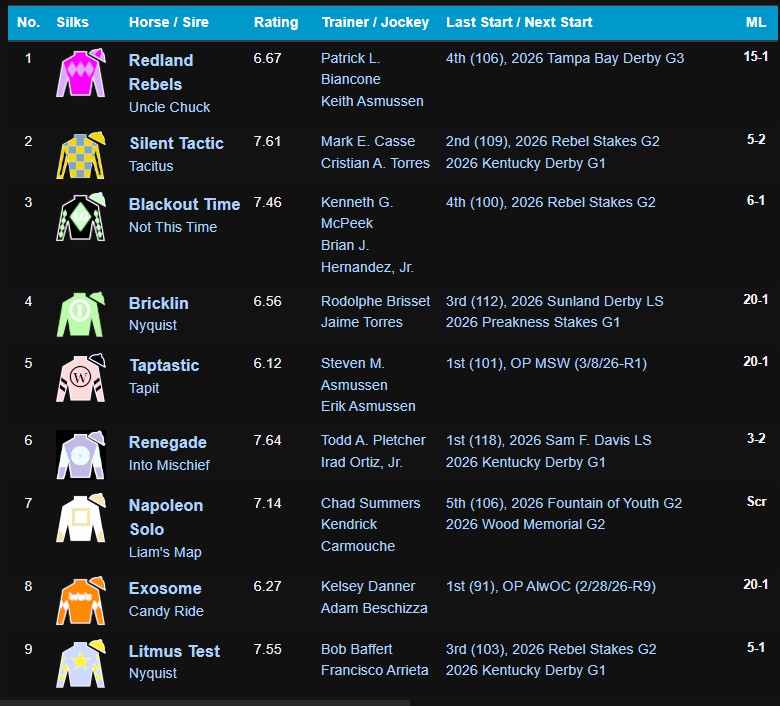Open the Renegade horse profile link
The height and width of the screenshot is (706, 780).
168,442
